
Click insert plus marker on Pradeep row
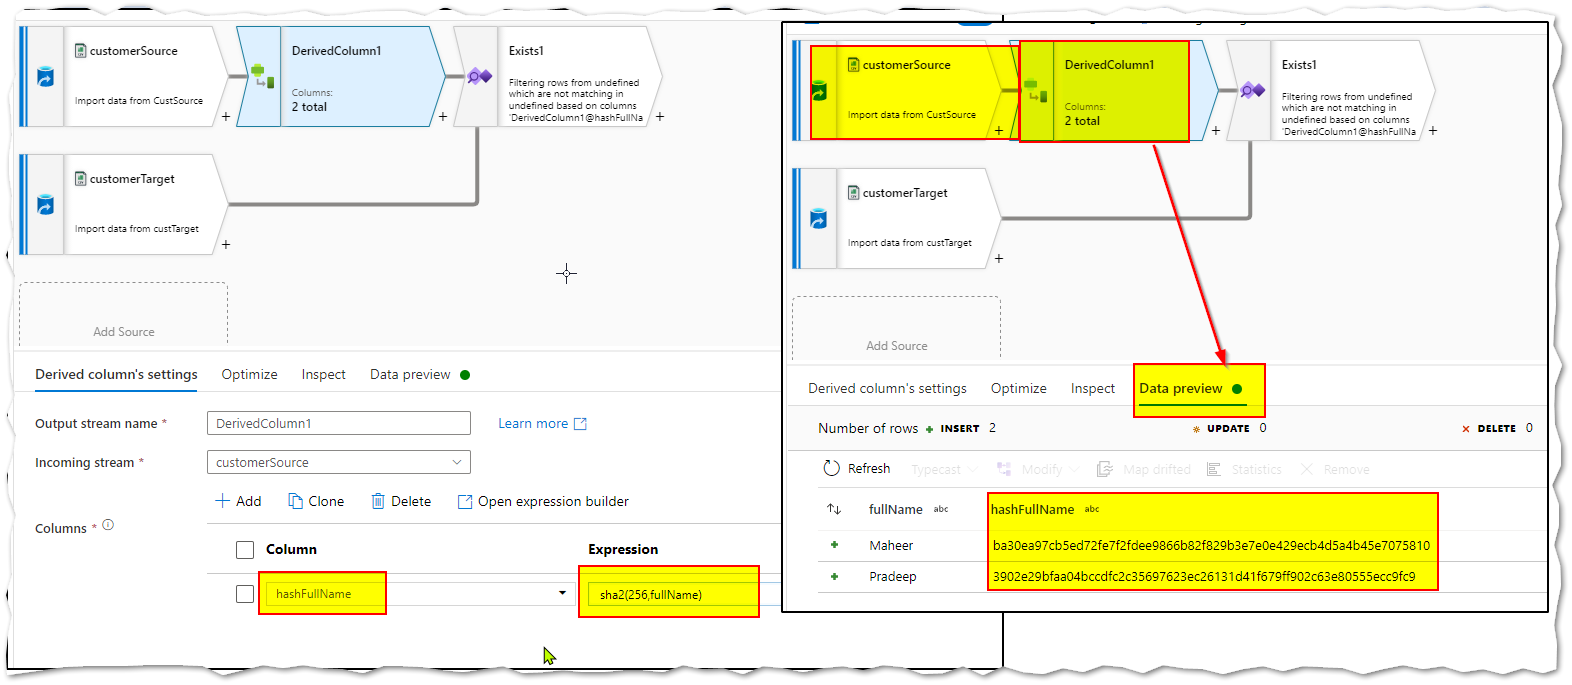pos(834,577)
